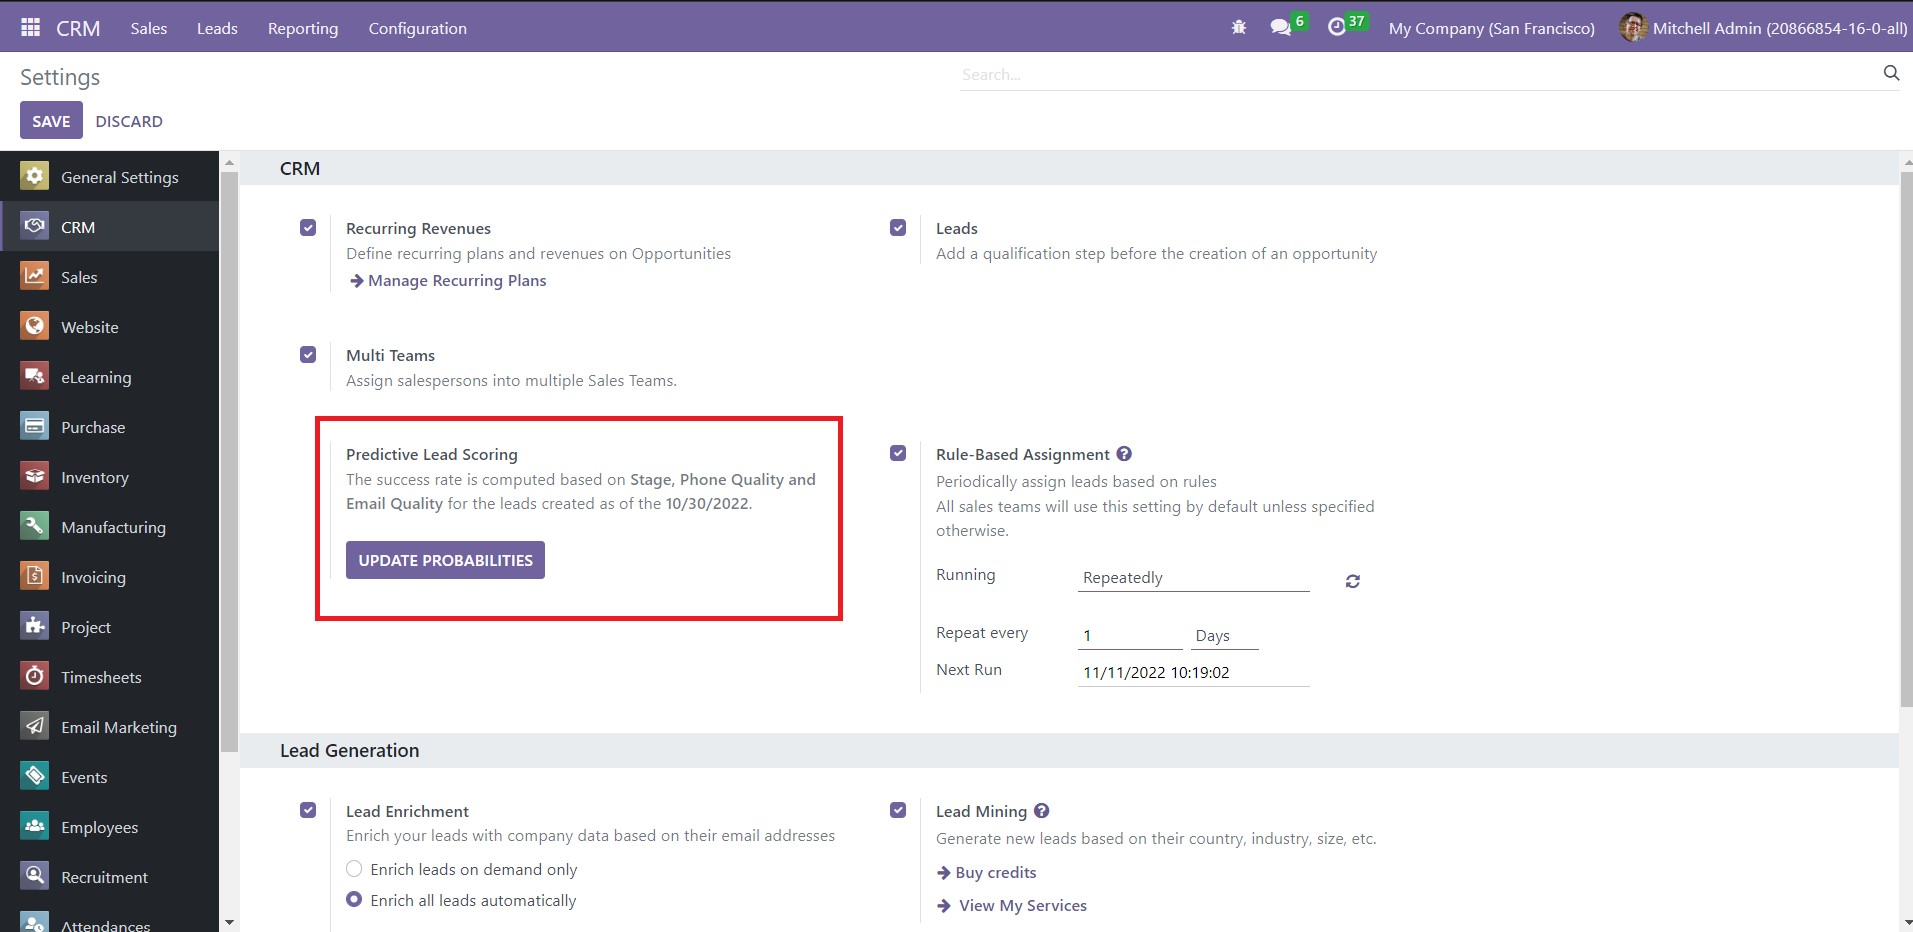1913x932 pixels.
Task: Open the Running dropdown set to Repeatedly
Action: click(x=1194, y=578)
